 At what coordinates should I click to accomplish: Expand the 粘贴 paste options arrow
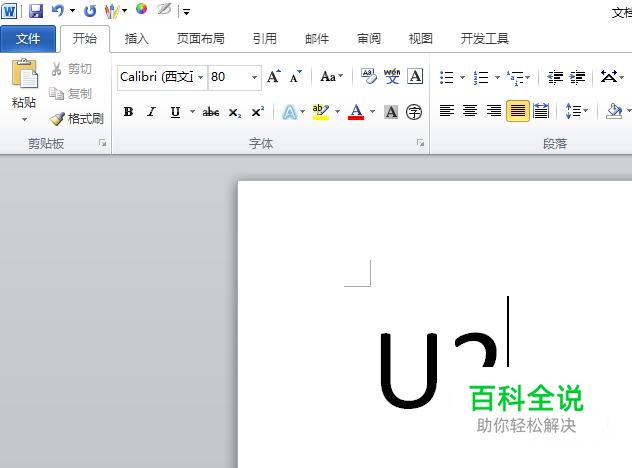[x=24, y=119]
